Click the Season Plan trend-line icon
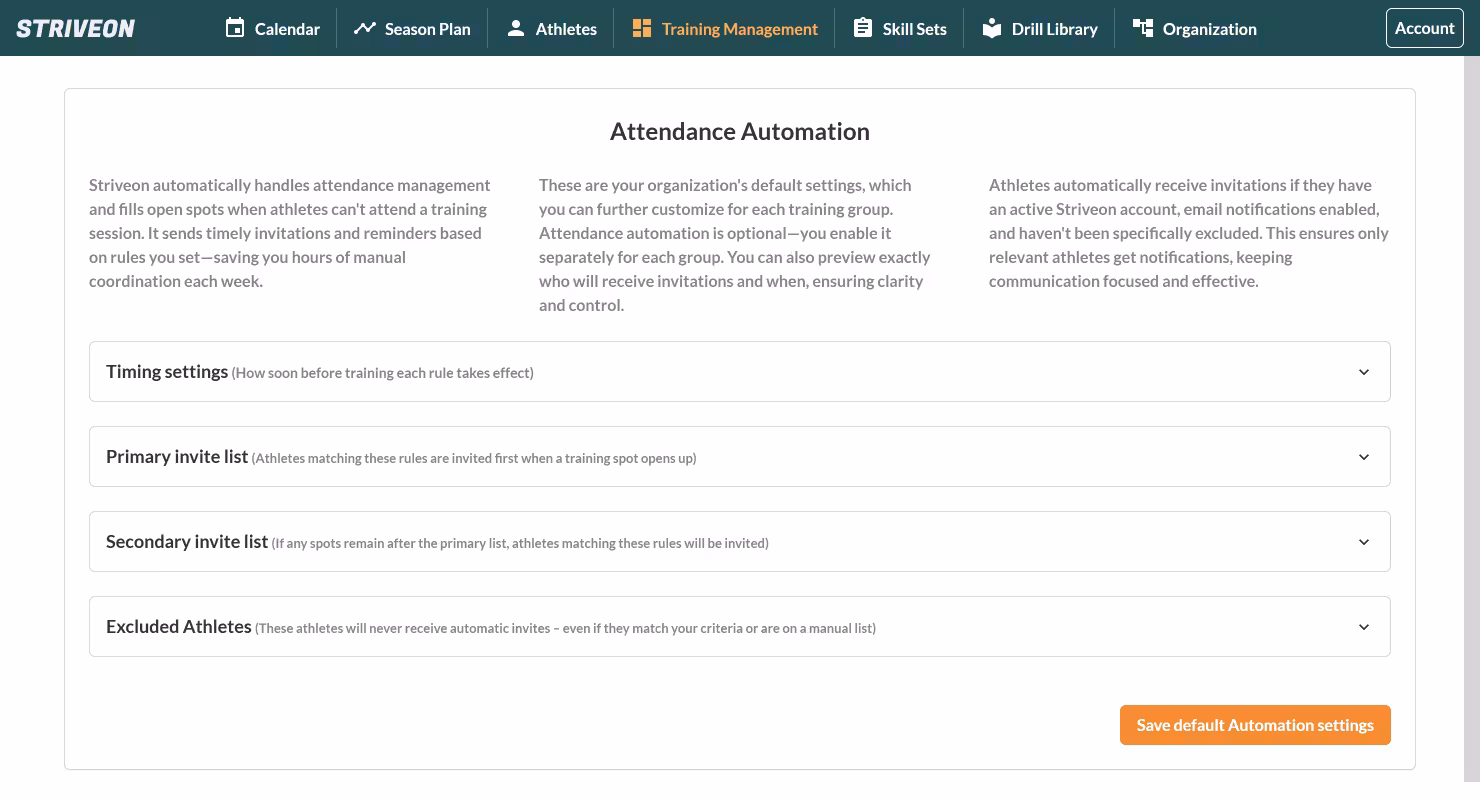This screenshot has height=800, width=1480. 364,28
